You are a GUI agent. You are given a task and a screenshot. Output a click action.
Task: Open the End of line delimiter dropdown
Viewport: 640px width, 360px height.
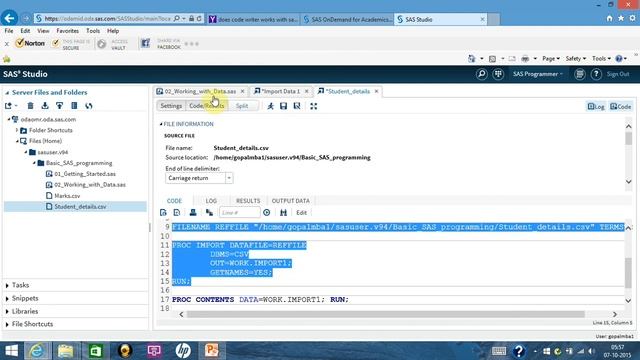[x=229, y=178]
